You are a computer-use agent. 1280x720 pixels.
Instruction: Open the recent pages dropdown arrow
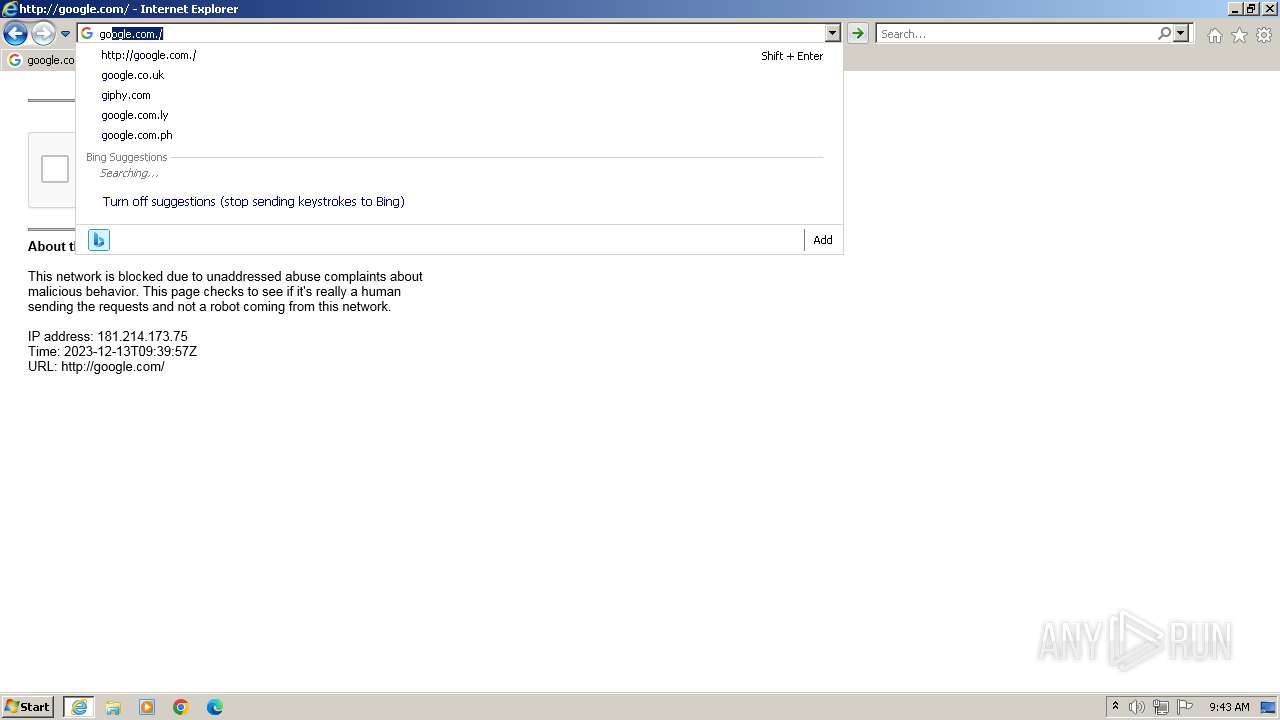(65, 34)
